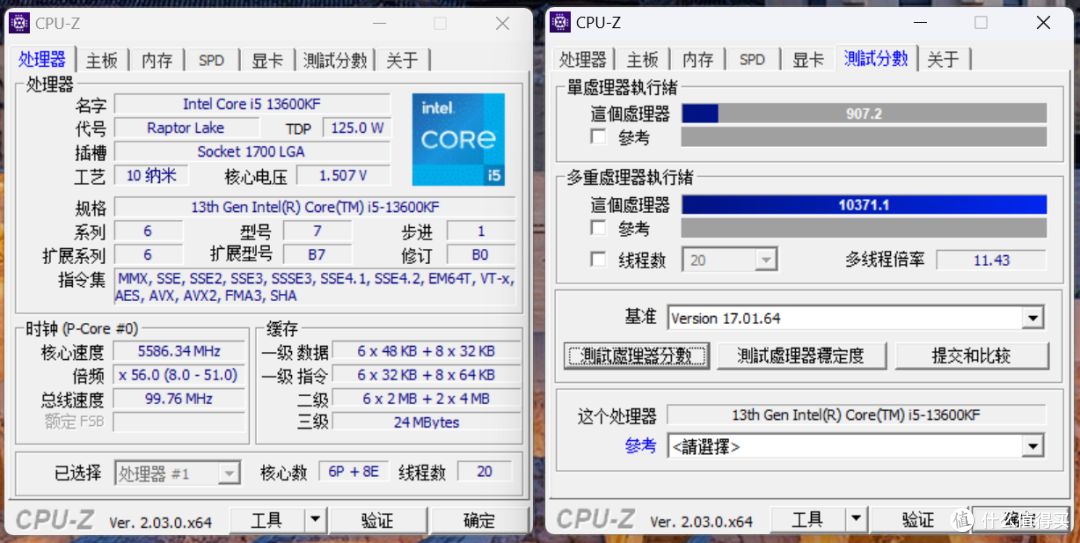This screenshot has height=543, width=1080.
Task: Click the 三级 cache value 24 MBytes
Action: click(x=426, y=422)
